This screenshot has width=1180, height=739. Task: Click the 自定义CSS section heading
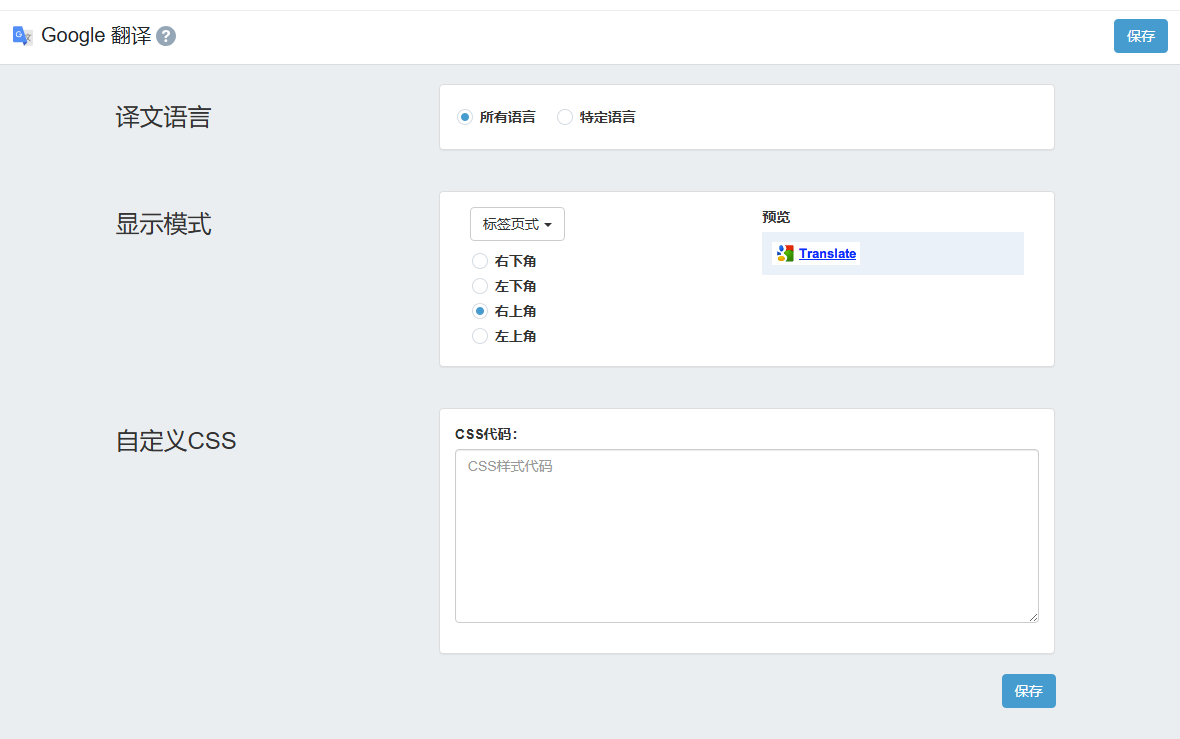pyautogui.click(x=176, y=441)
